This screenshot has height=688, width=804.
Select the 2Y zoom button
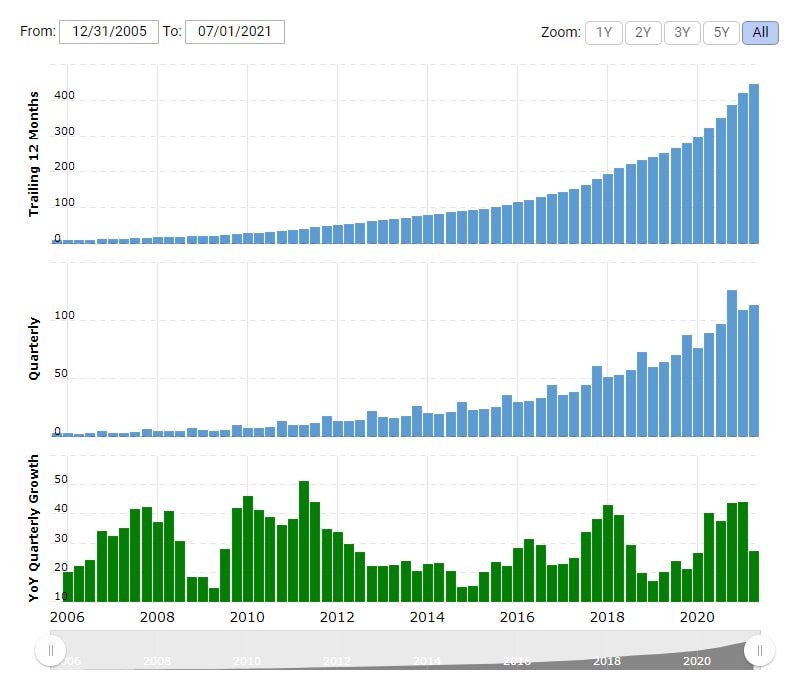coord(643,32)
